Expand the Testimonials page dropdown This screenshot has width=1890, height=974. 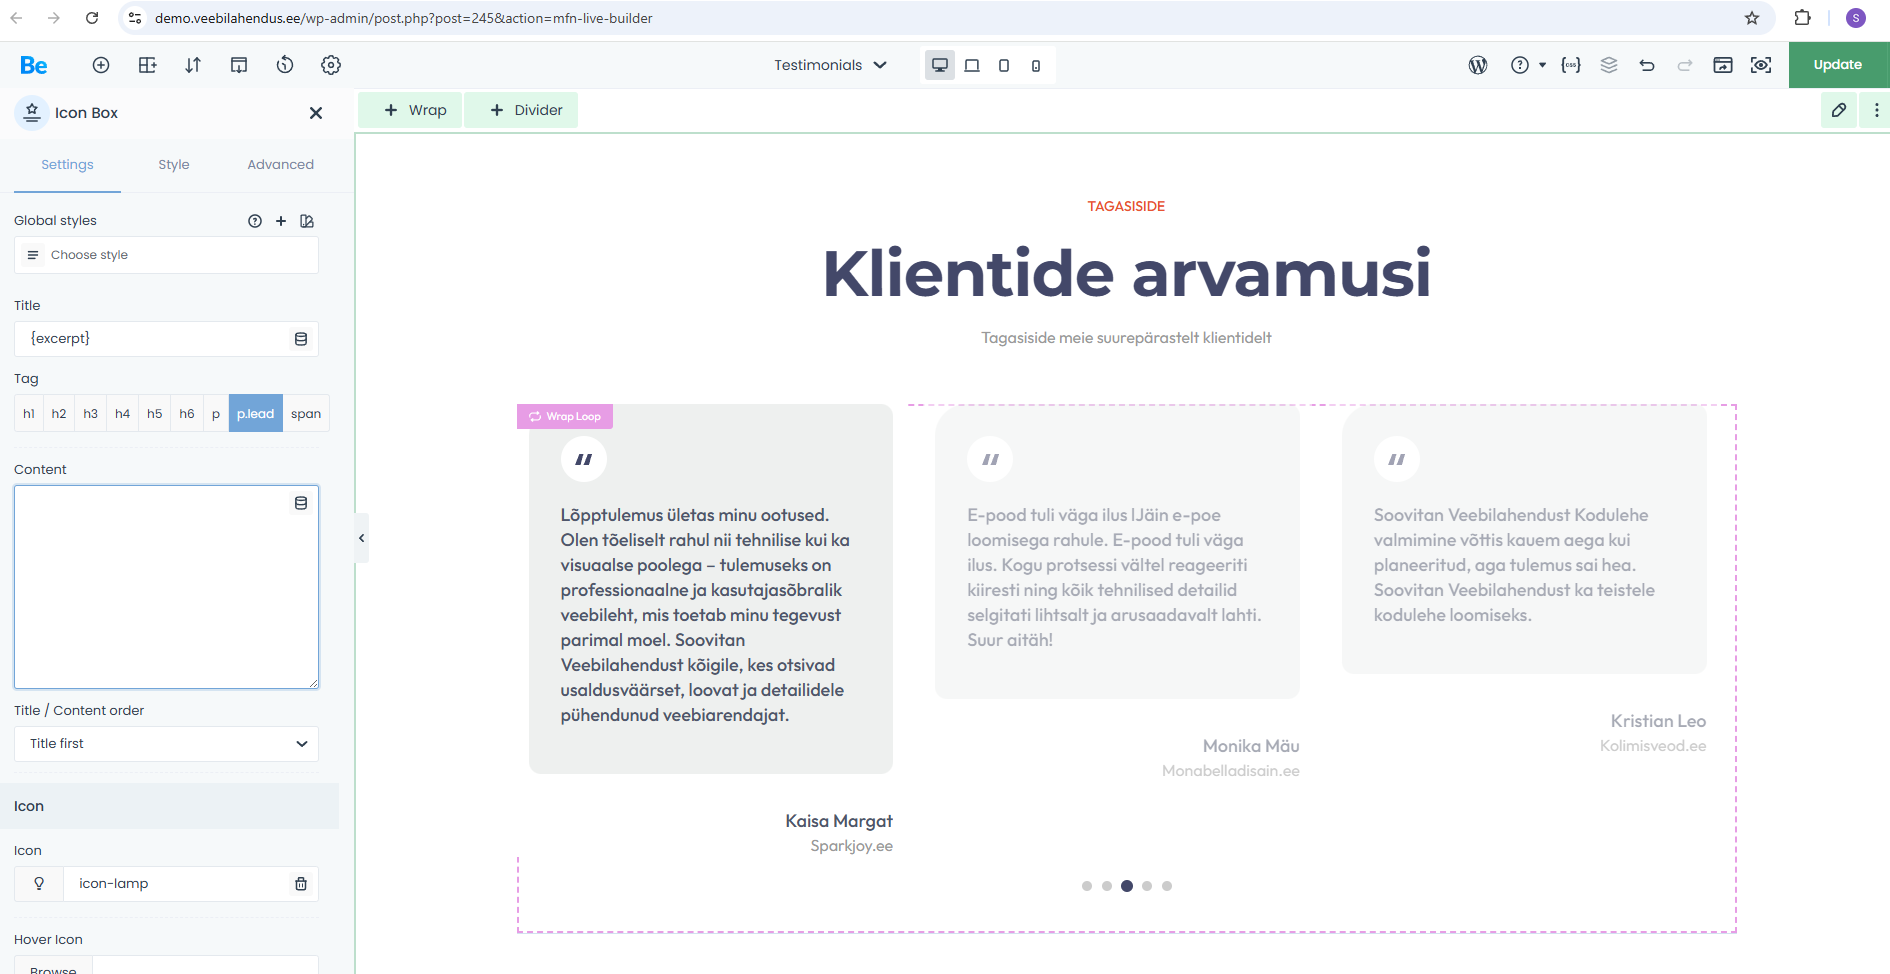[x=830, y=65]
